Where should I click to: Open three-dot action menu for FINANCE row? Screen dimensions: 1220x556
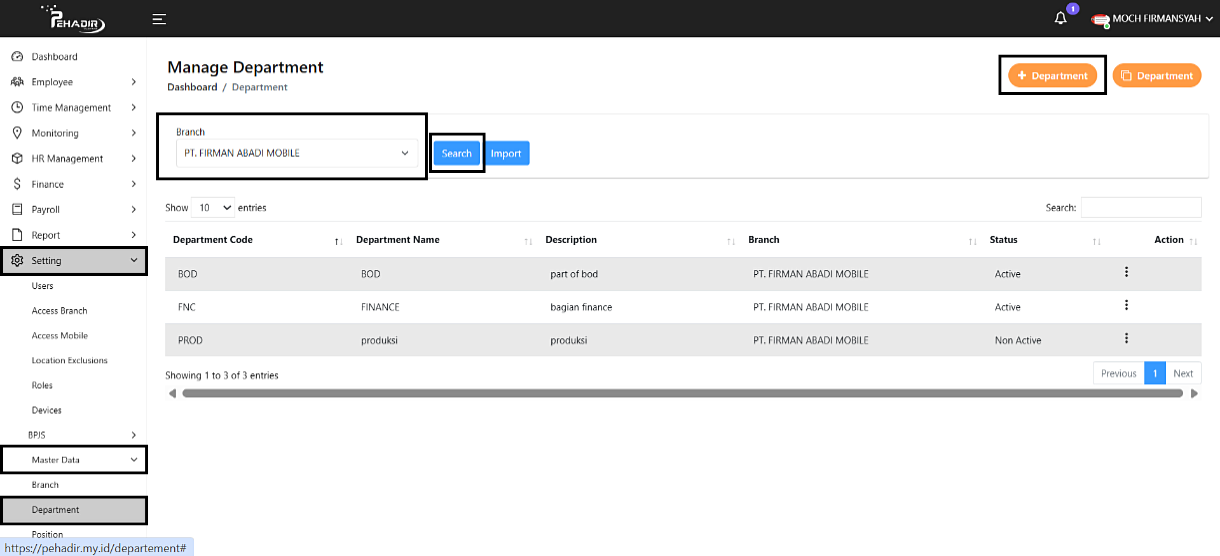(x=1126, y=306)
